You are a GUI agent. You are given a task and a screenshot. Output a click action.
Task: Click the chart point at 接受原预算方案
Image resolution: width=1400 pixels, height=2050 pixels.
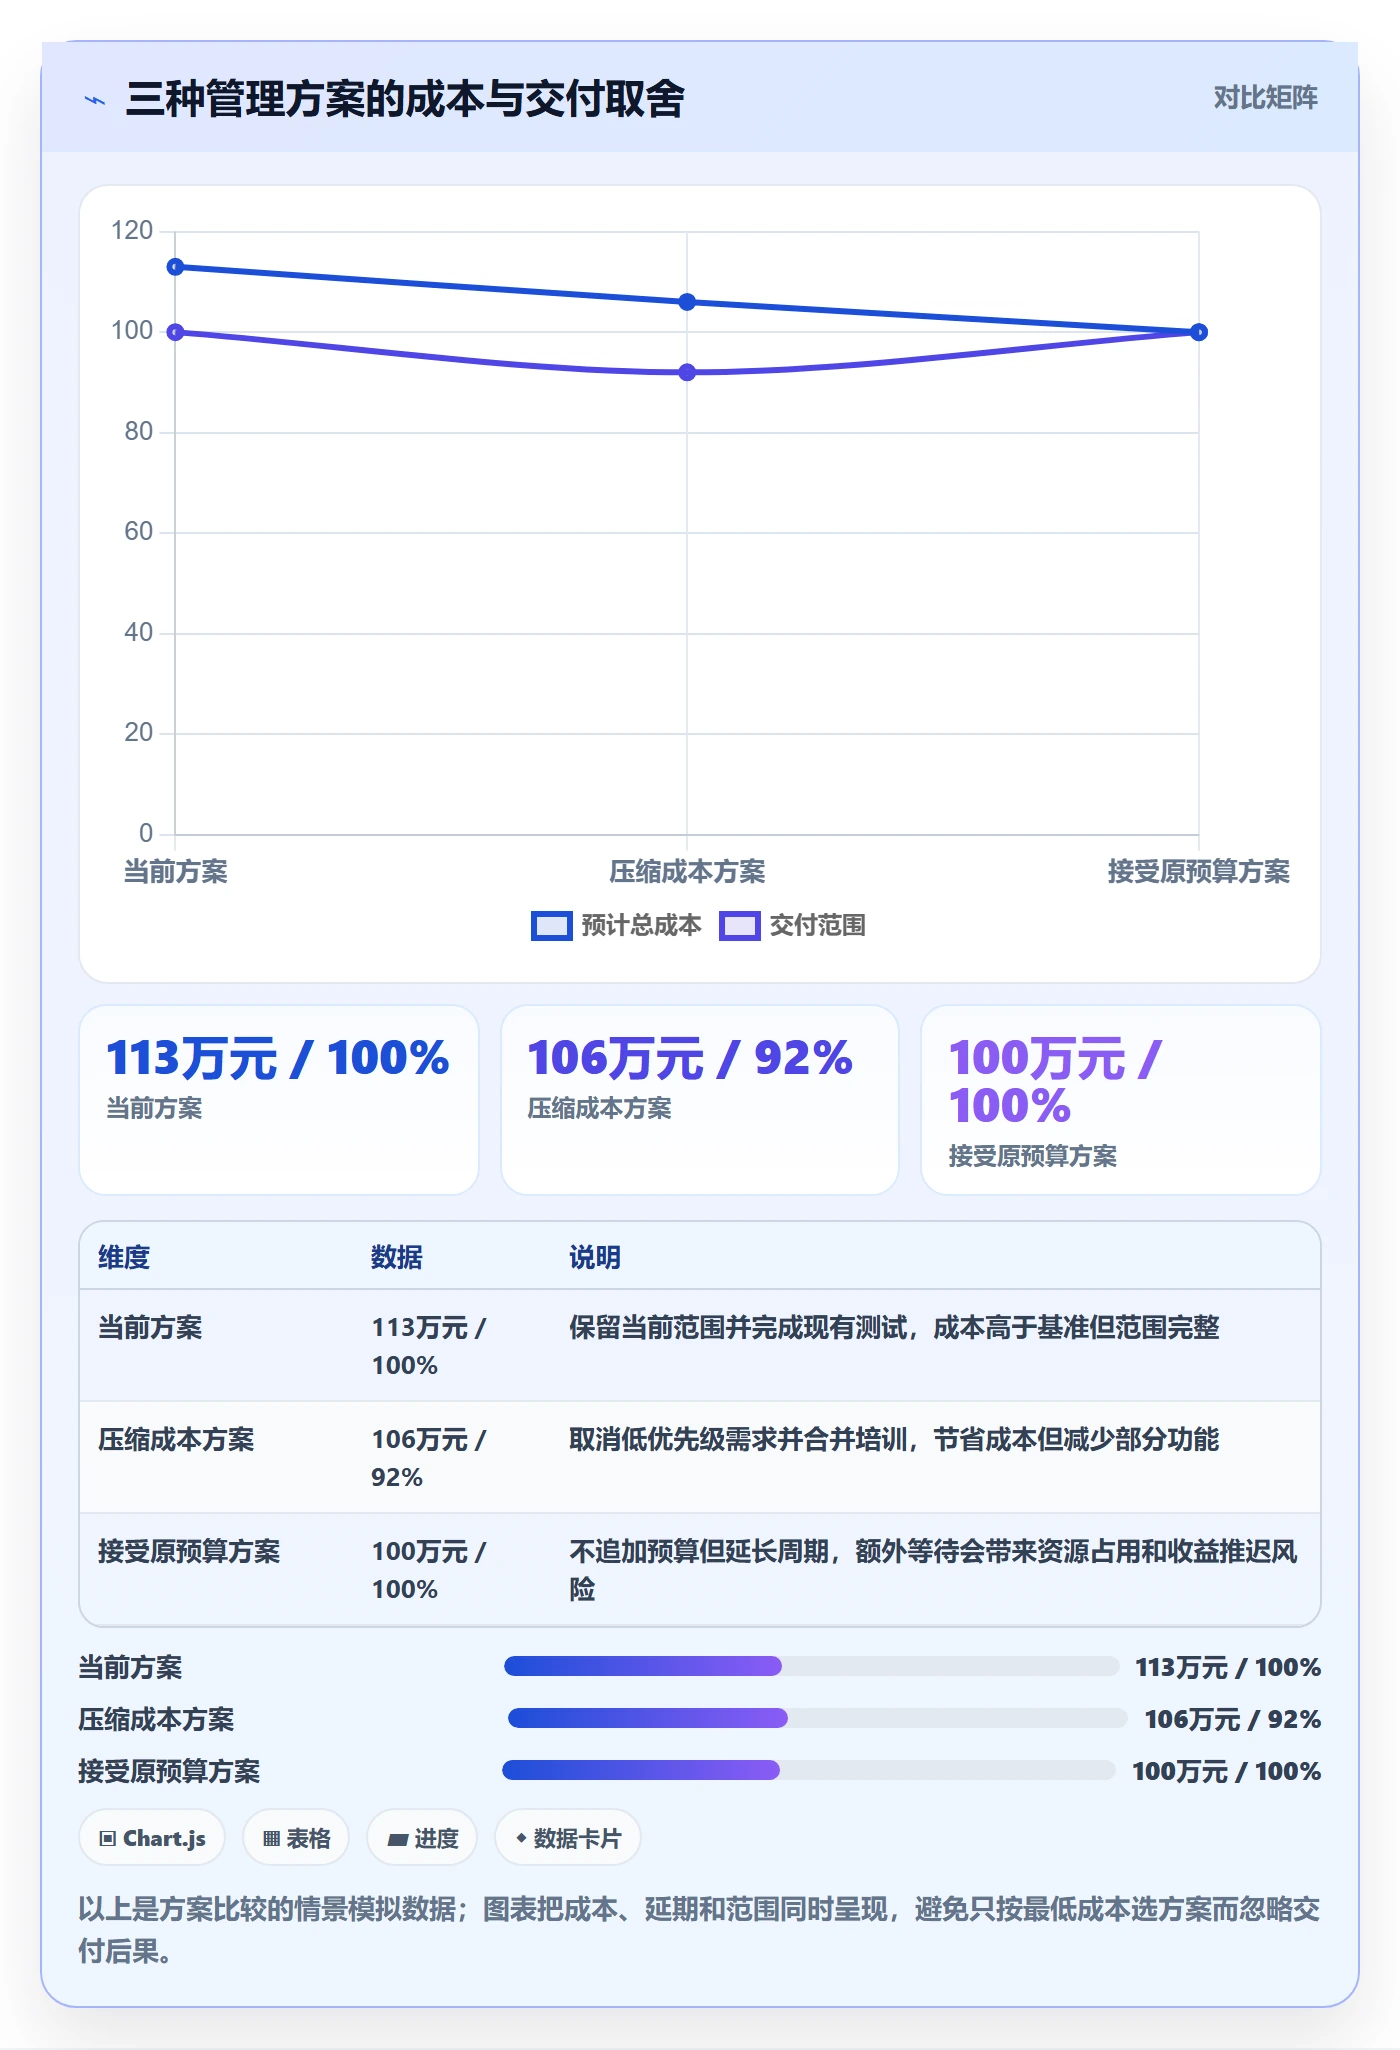tap(1199, 332)
